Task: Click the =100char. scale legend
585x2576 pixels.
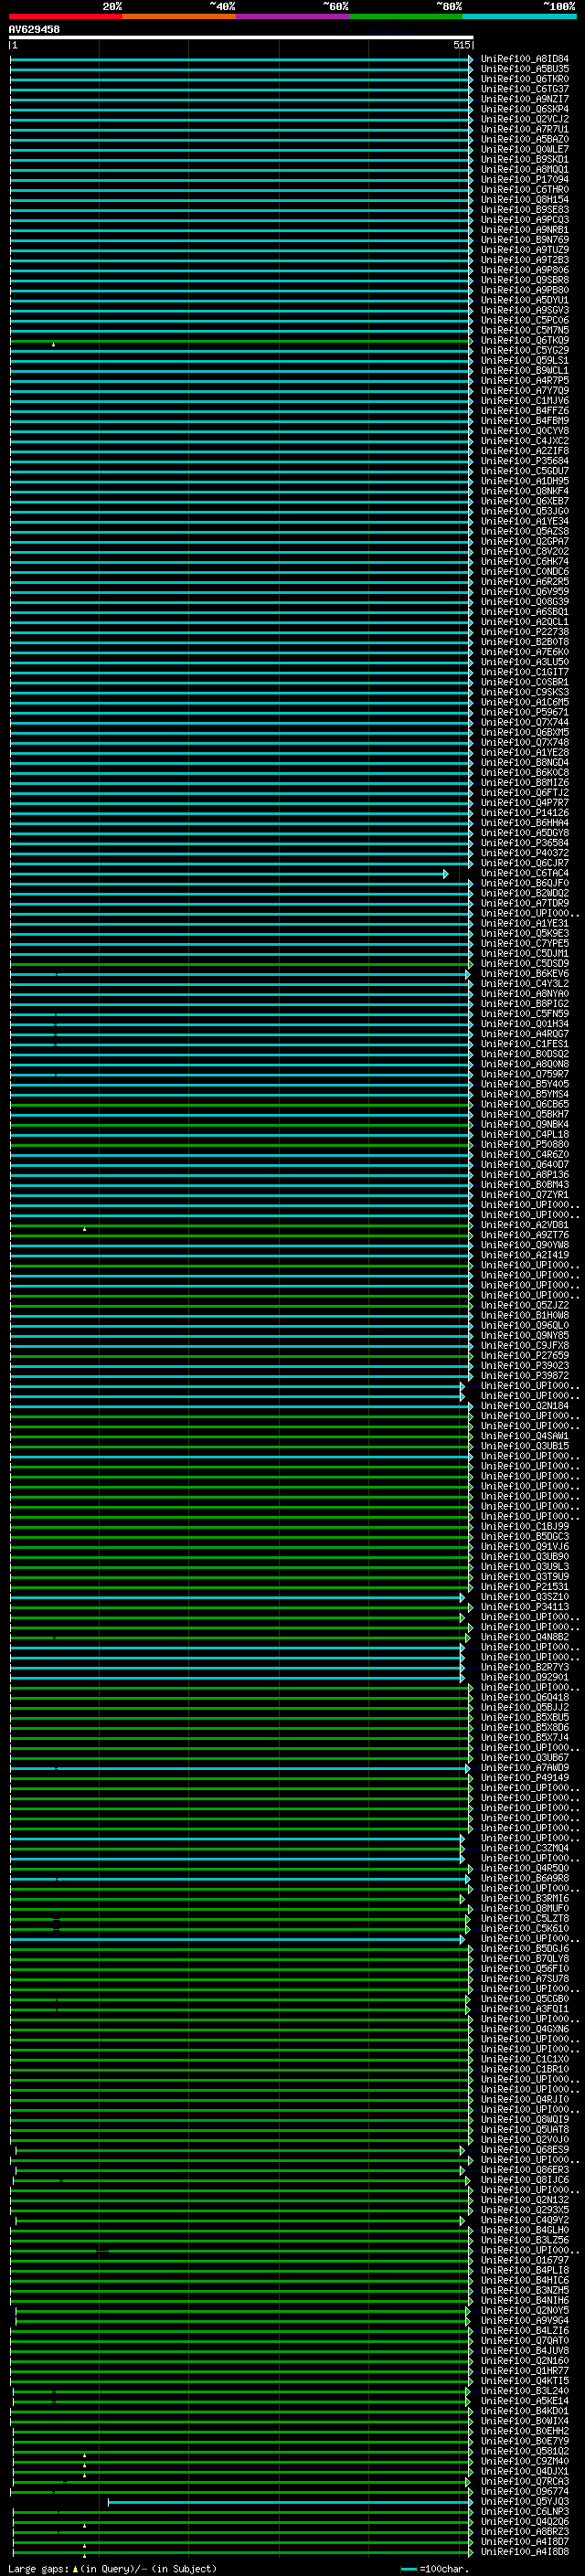Action: (433, 2569)
